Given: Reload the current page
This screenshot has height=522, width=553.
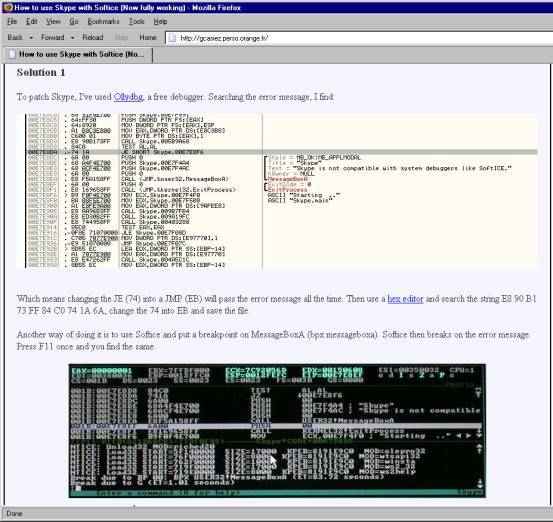Looking at the screenshot, I should [93, 37].
